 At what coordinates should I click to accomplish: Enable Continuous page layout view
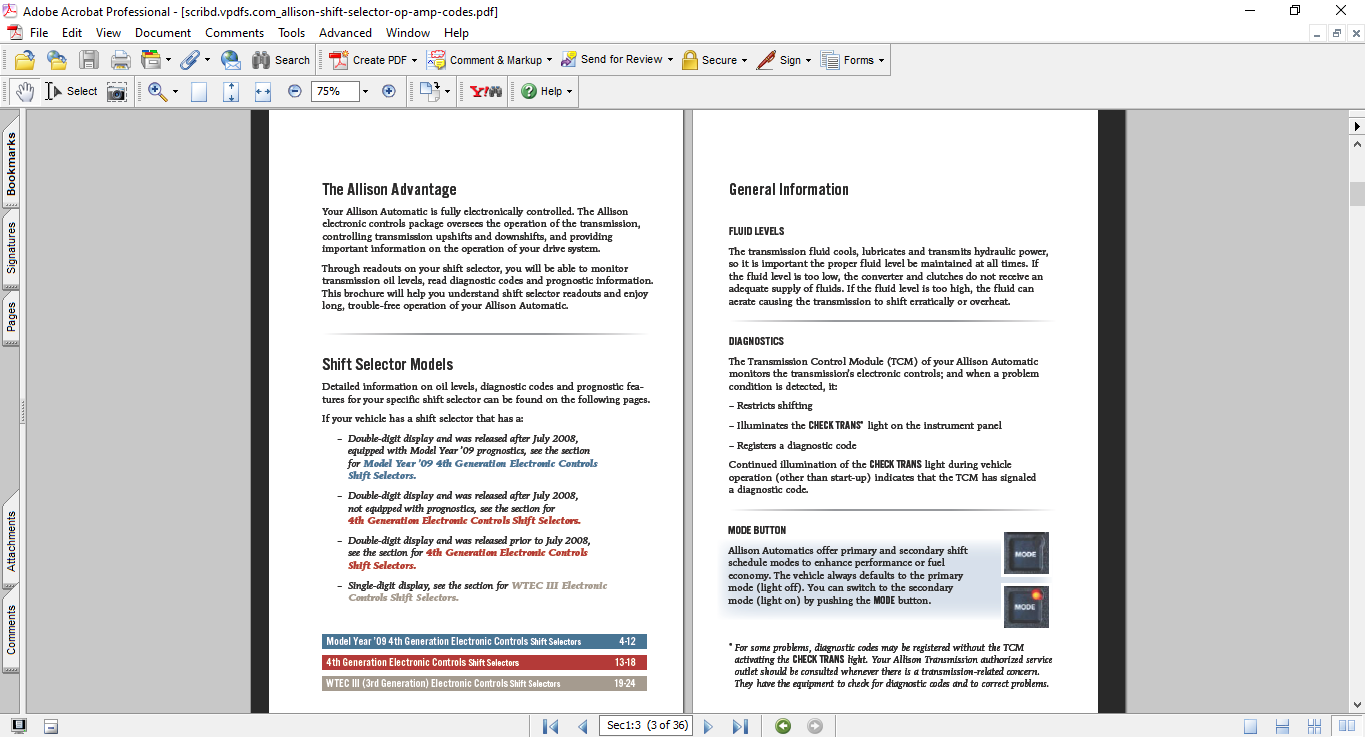1283,726
